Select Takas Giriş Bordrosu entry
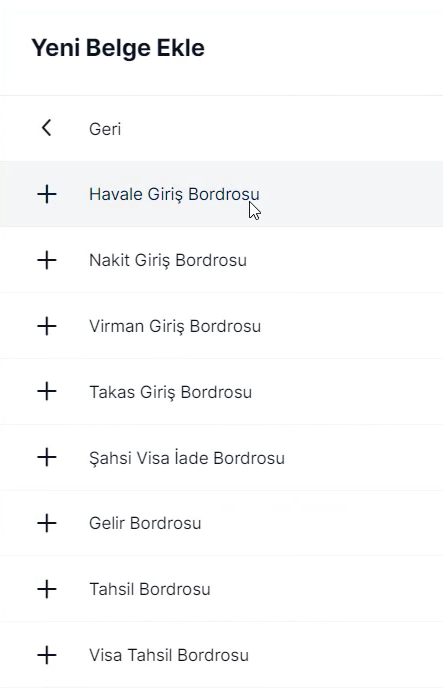443x691 pixels. tap(221, 392)
